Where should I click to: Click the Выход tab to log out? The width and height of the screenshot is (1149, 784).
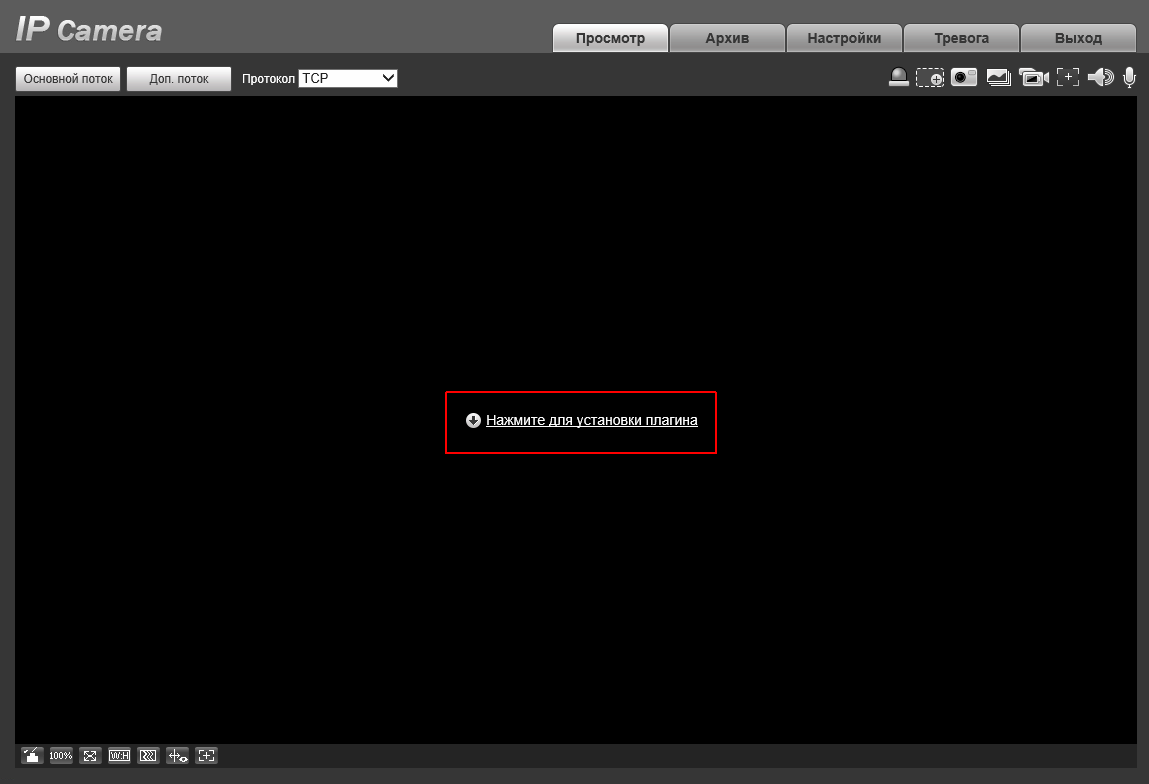point(1079,38)
